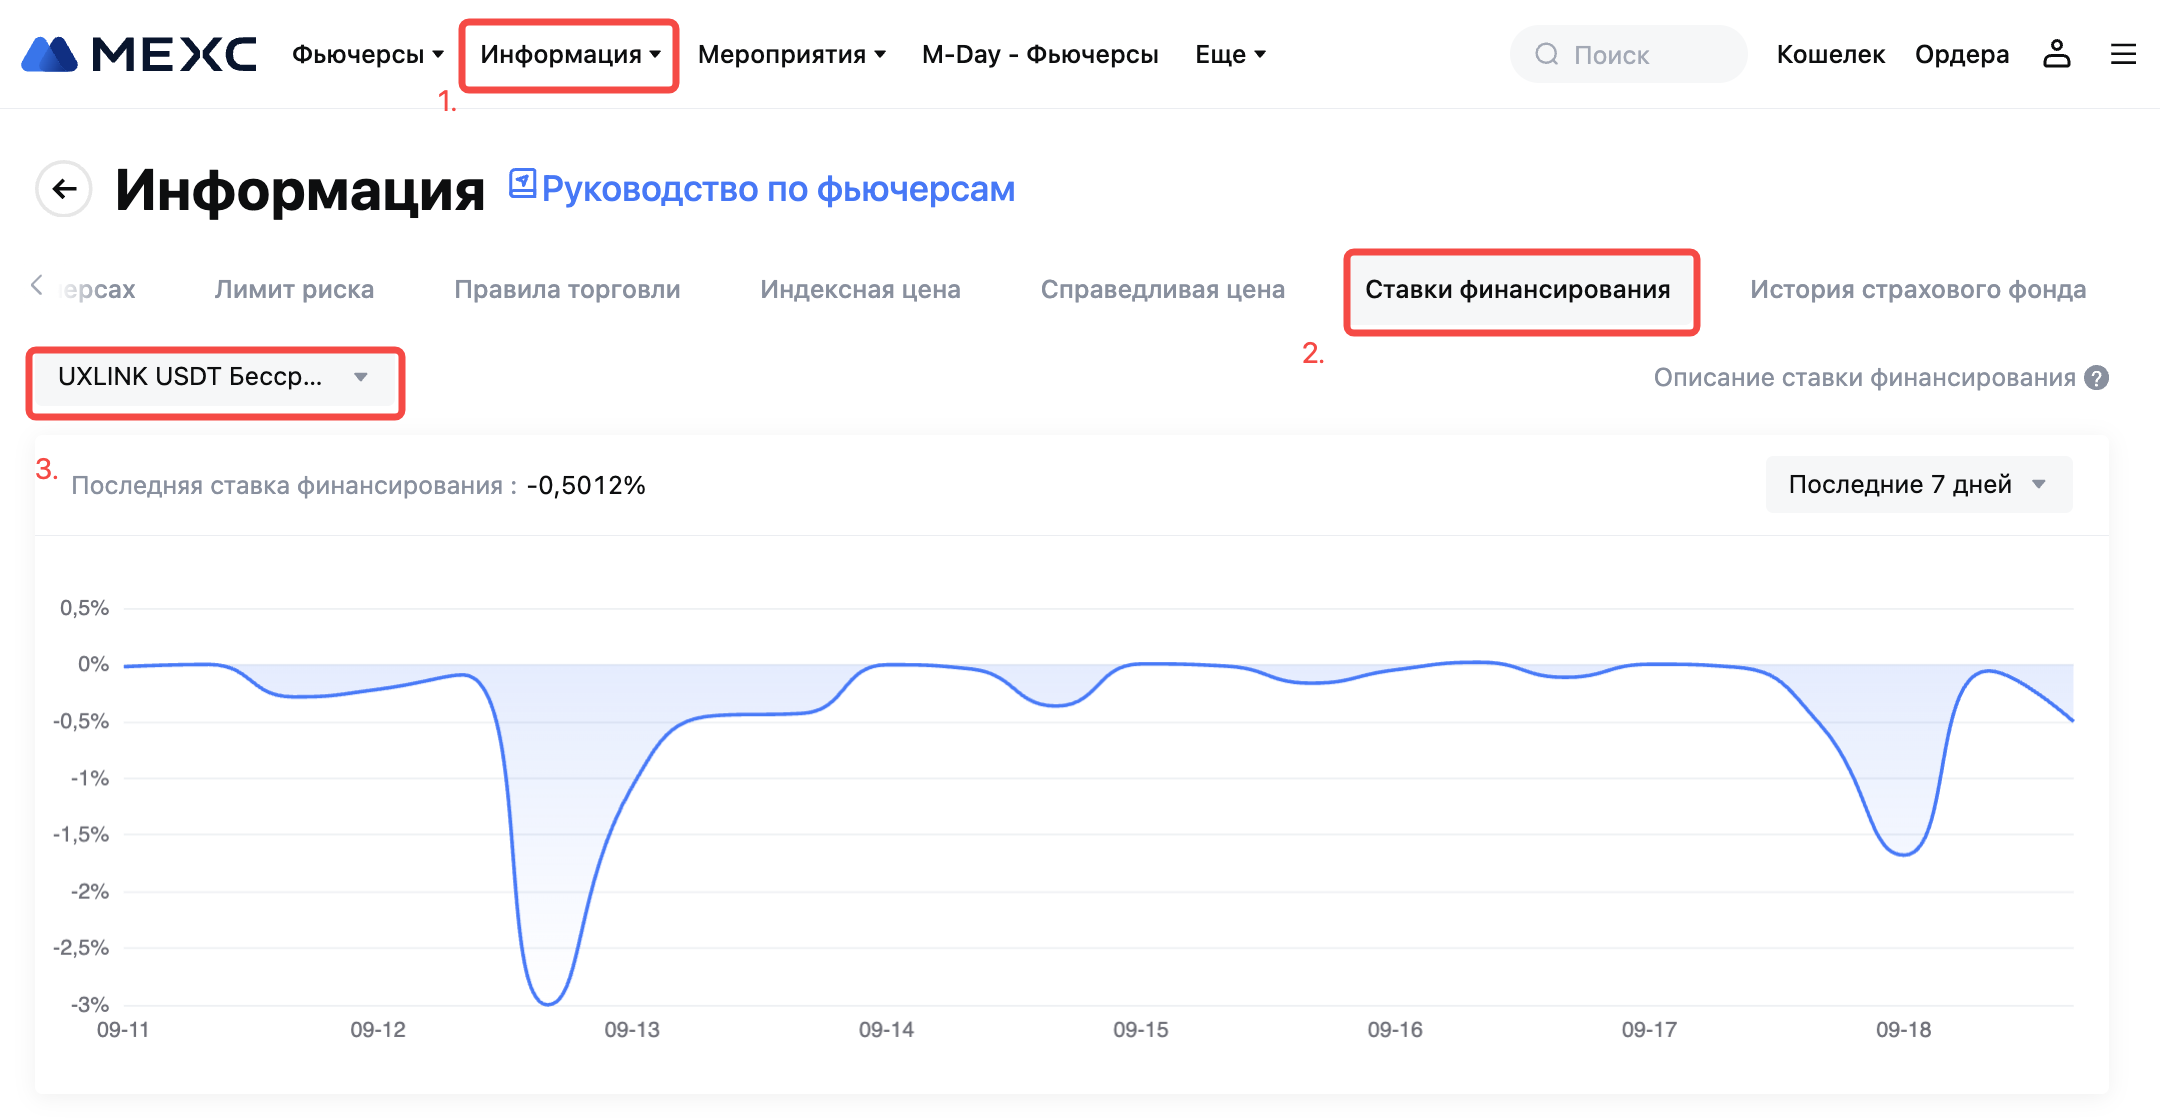Open Ордера page
Viewport: 2160px width, 1120px height.
(x=1961, y=54)
